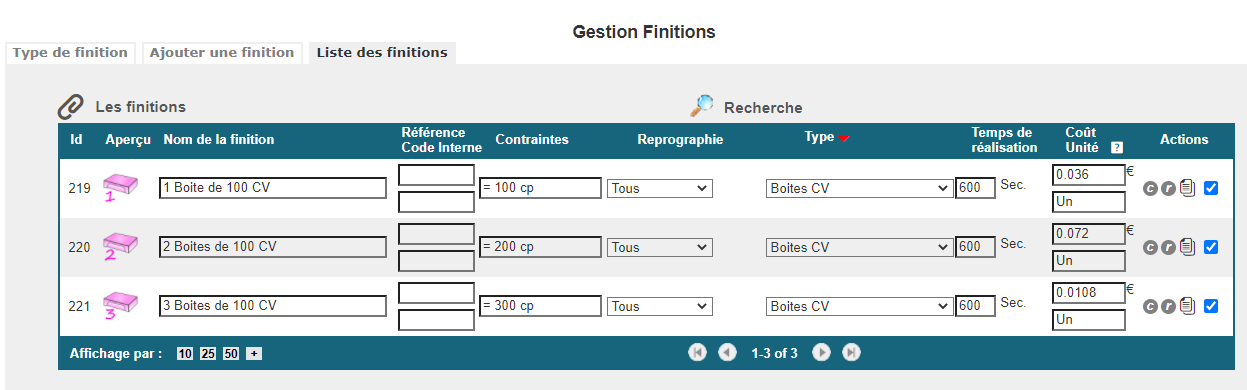Go to the previous page arrow
Image resolution: width=1247 pixels, height=390 pixels.
[x=727, y=352]
